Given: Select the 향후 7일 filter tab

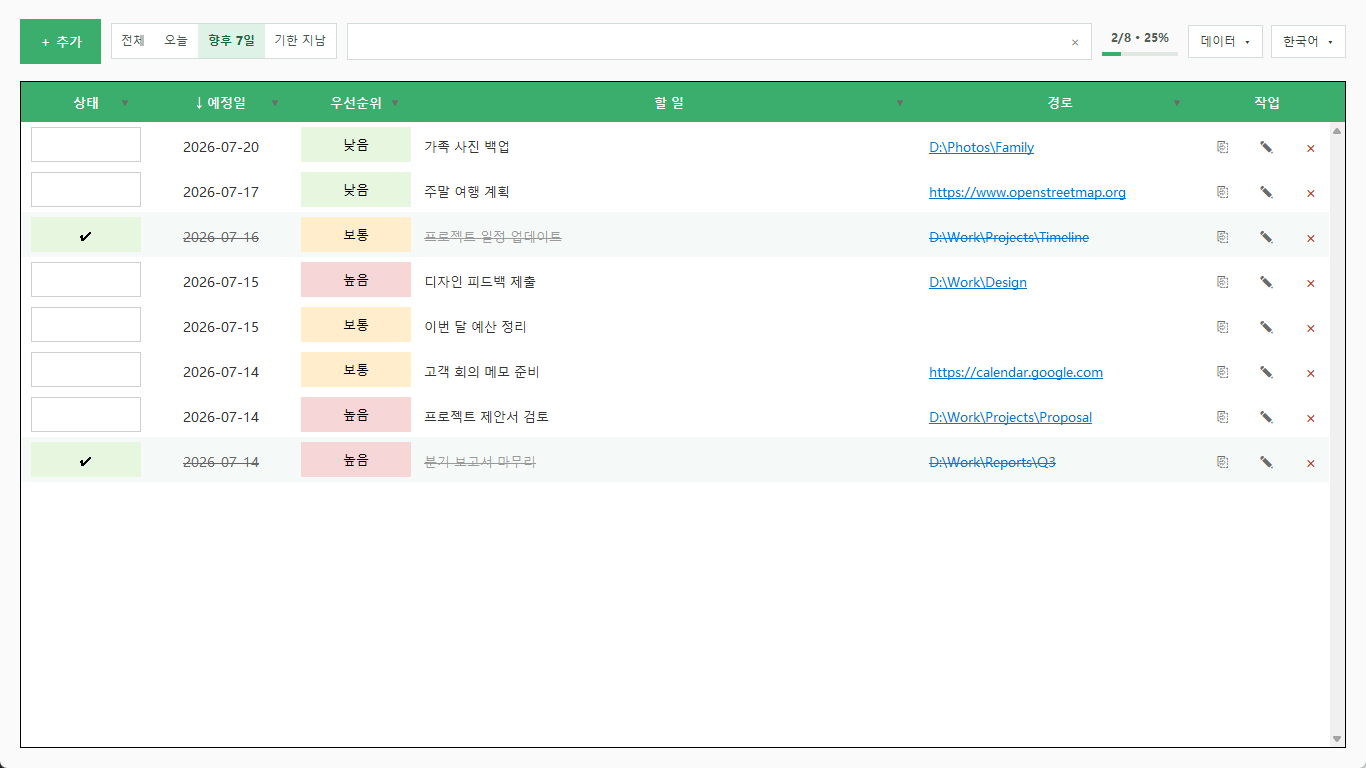Looking at the screenshot, I should [x=231, y=41].
